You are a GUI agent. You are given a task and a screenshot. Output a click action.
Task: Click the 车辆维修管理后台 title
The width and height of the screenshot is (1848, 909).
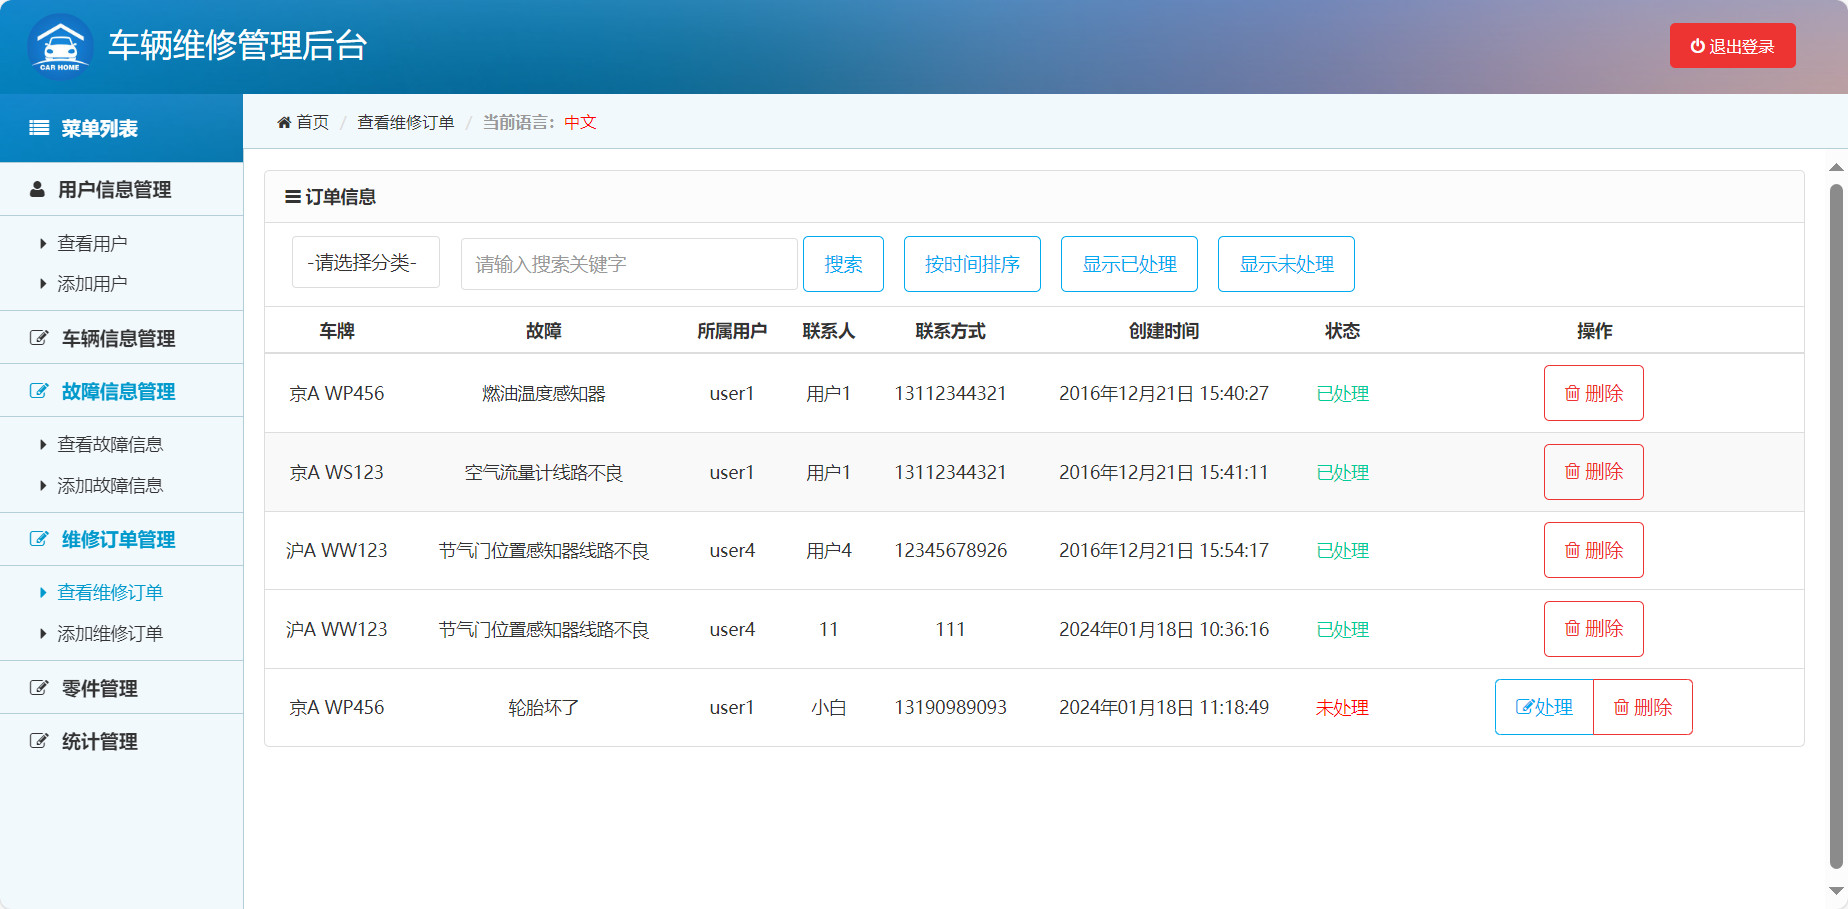click(x=238, y=46)
